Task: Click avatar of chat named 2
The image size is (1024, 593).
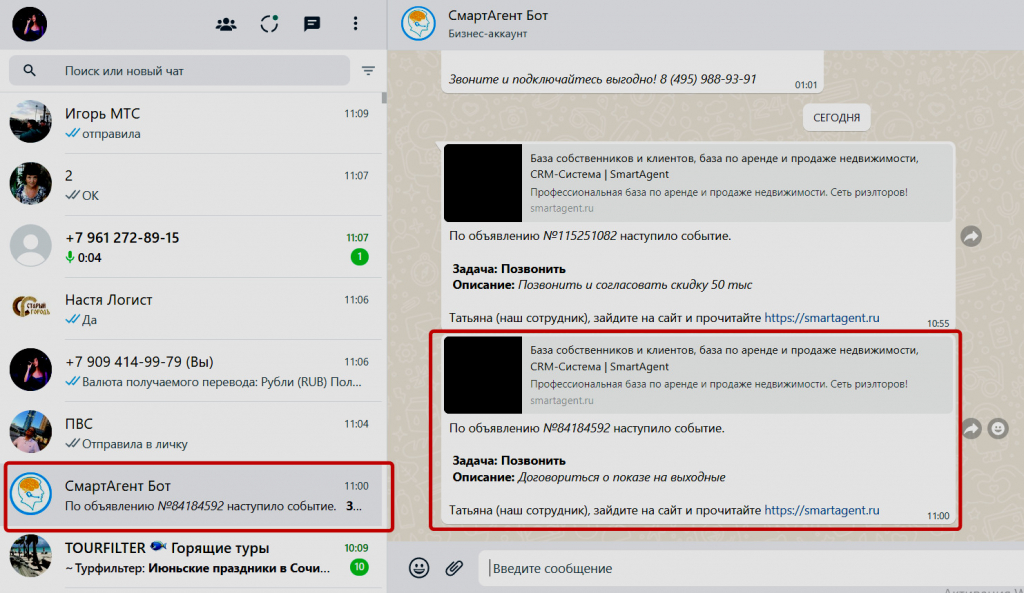Action: click(x=30, y=184)
